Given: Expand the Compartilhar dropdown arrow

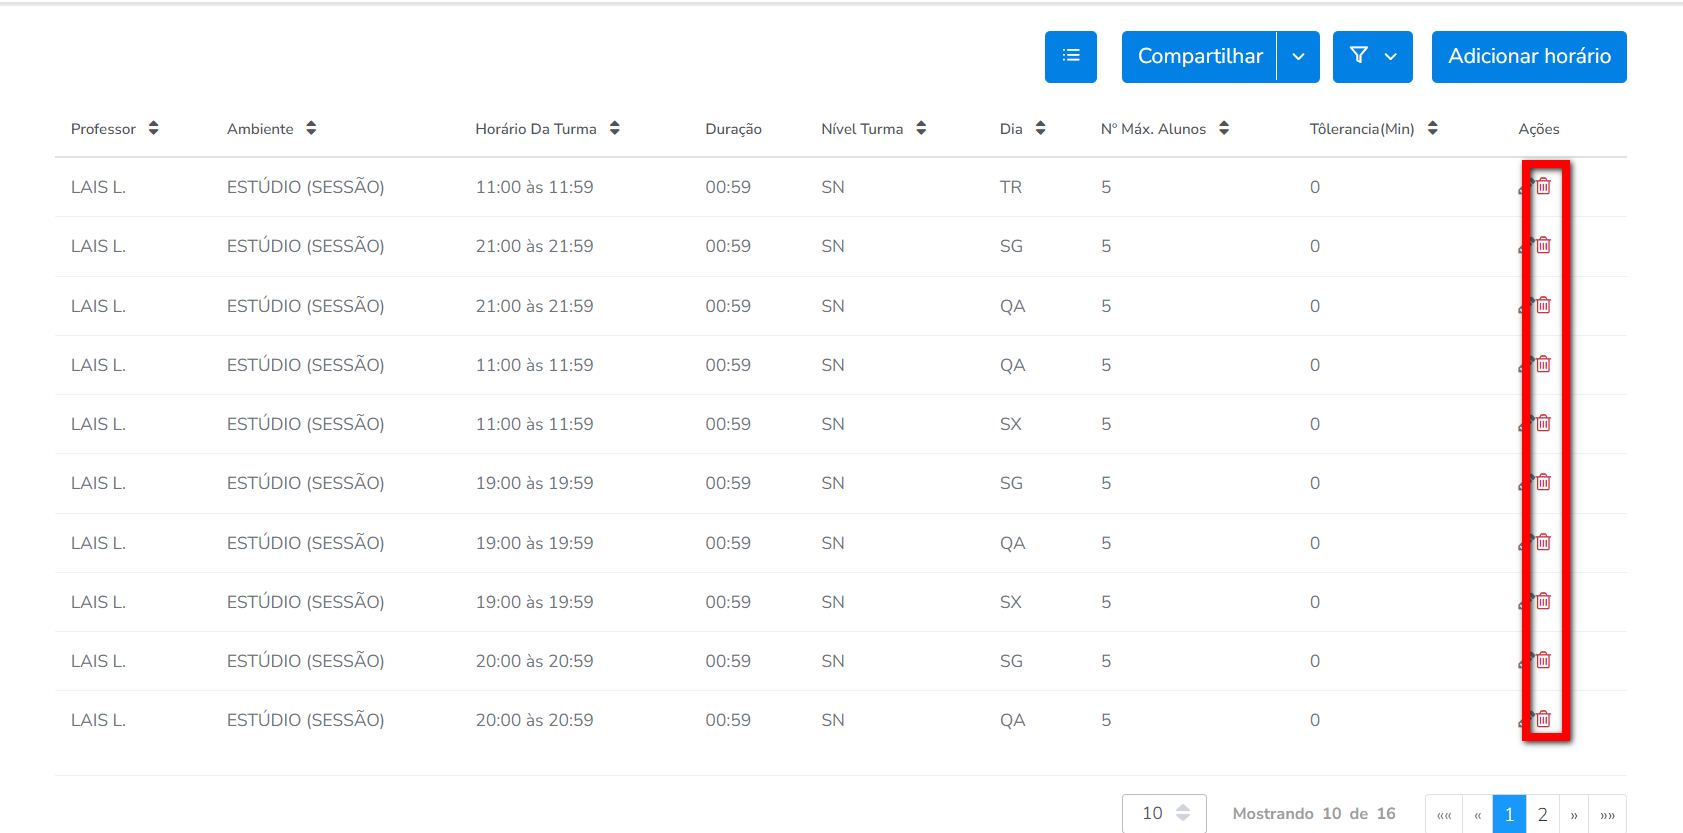Looking at the screenshot, I should [1298, 57].
